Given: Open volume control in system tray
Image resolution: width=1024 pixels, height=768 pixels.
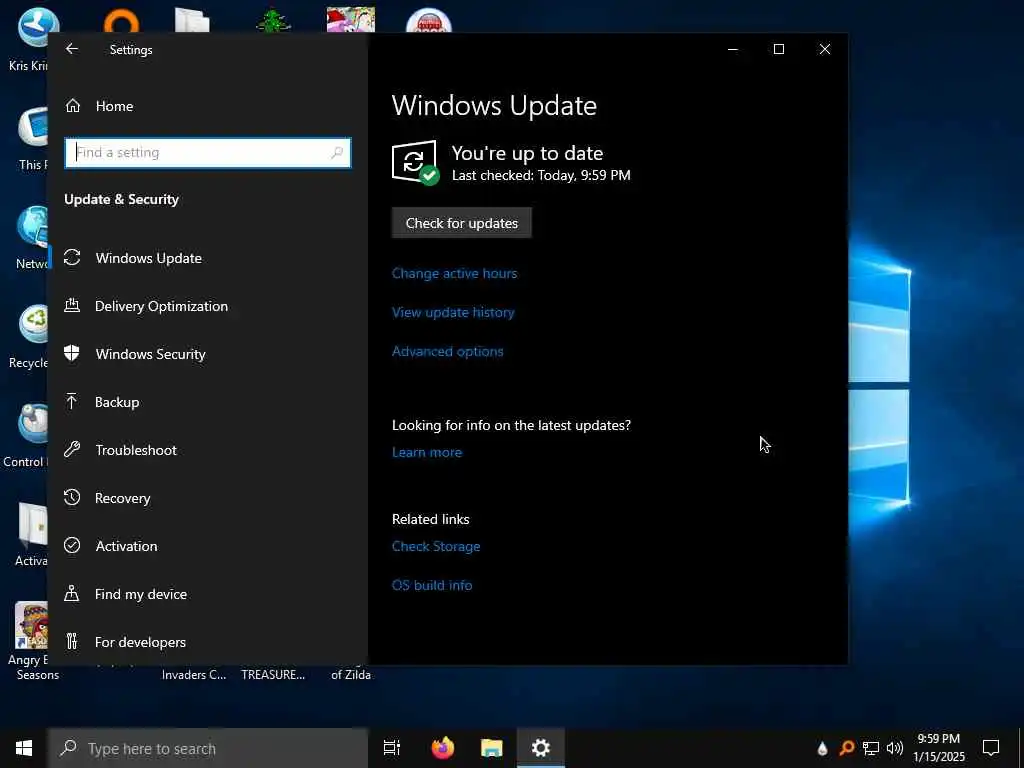Looking at the screenshot, I should (x=895, y=748).
